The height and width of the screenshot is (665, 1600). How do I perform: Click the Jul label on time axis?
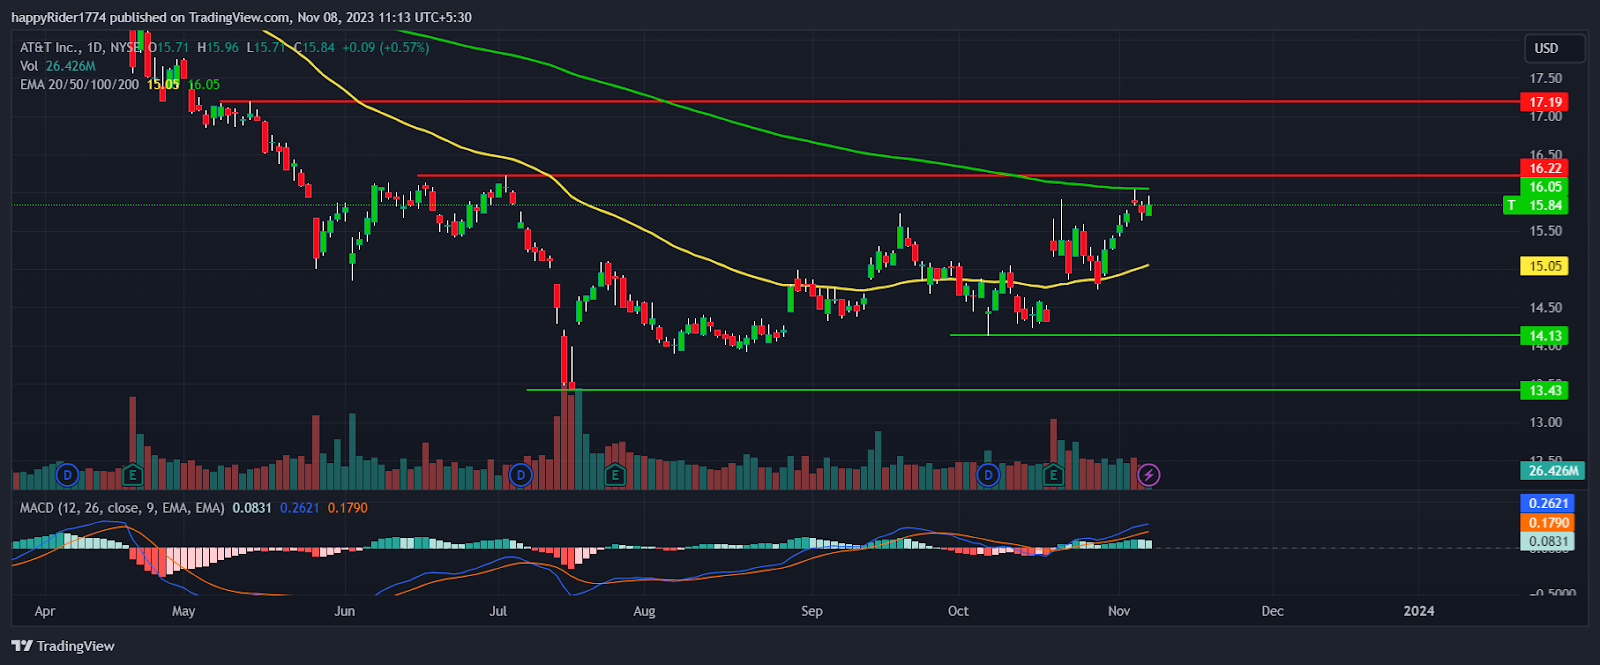click(498, 611)
